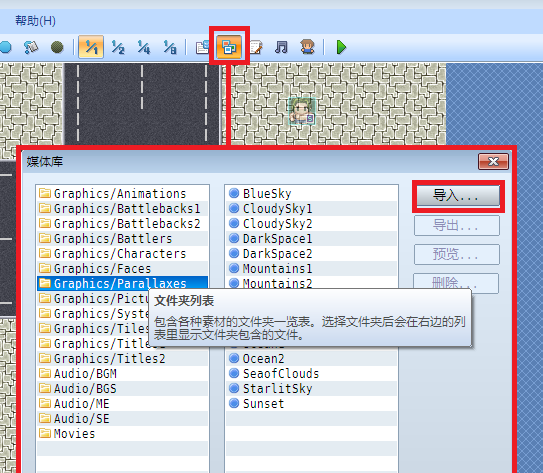Select the BlueSky file

coord(311,194)
